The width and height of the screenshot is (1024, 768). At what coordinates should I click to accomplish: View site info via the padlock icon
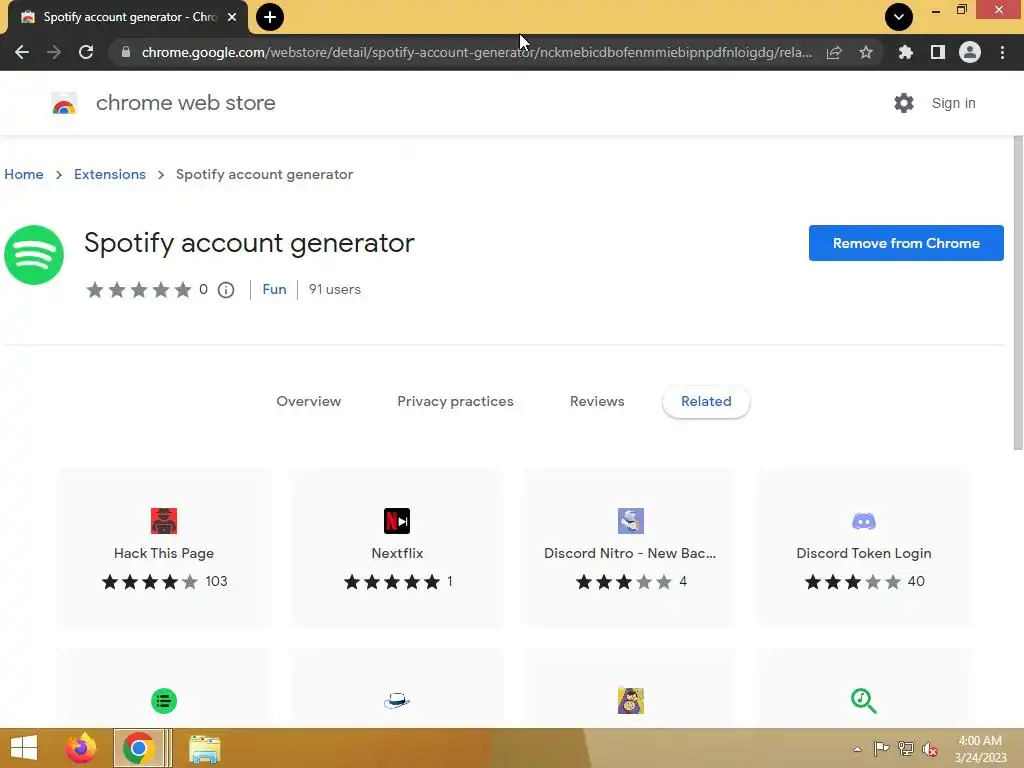(x=126, y=52)
